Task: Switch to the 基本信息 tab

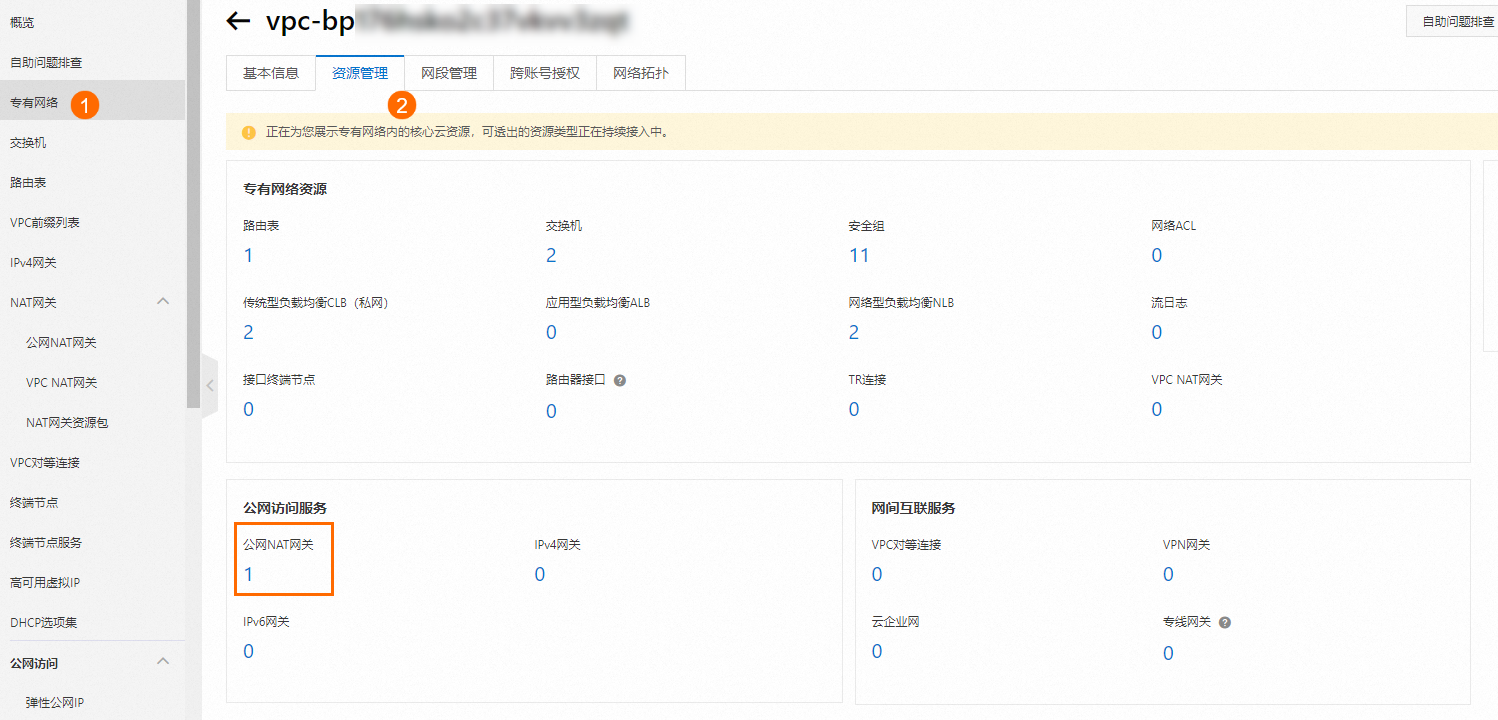Action: click(x=271, y=73)
